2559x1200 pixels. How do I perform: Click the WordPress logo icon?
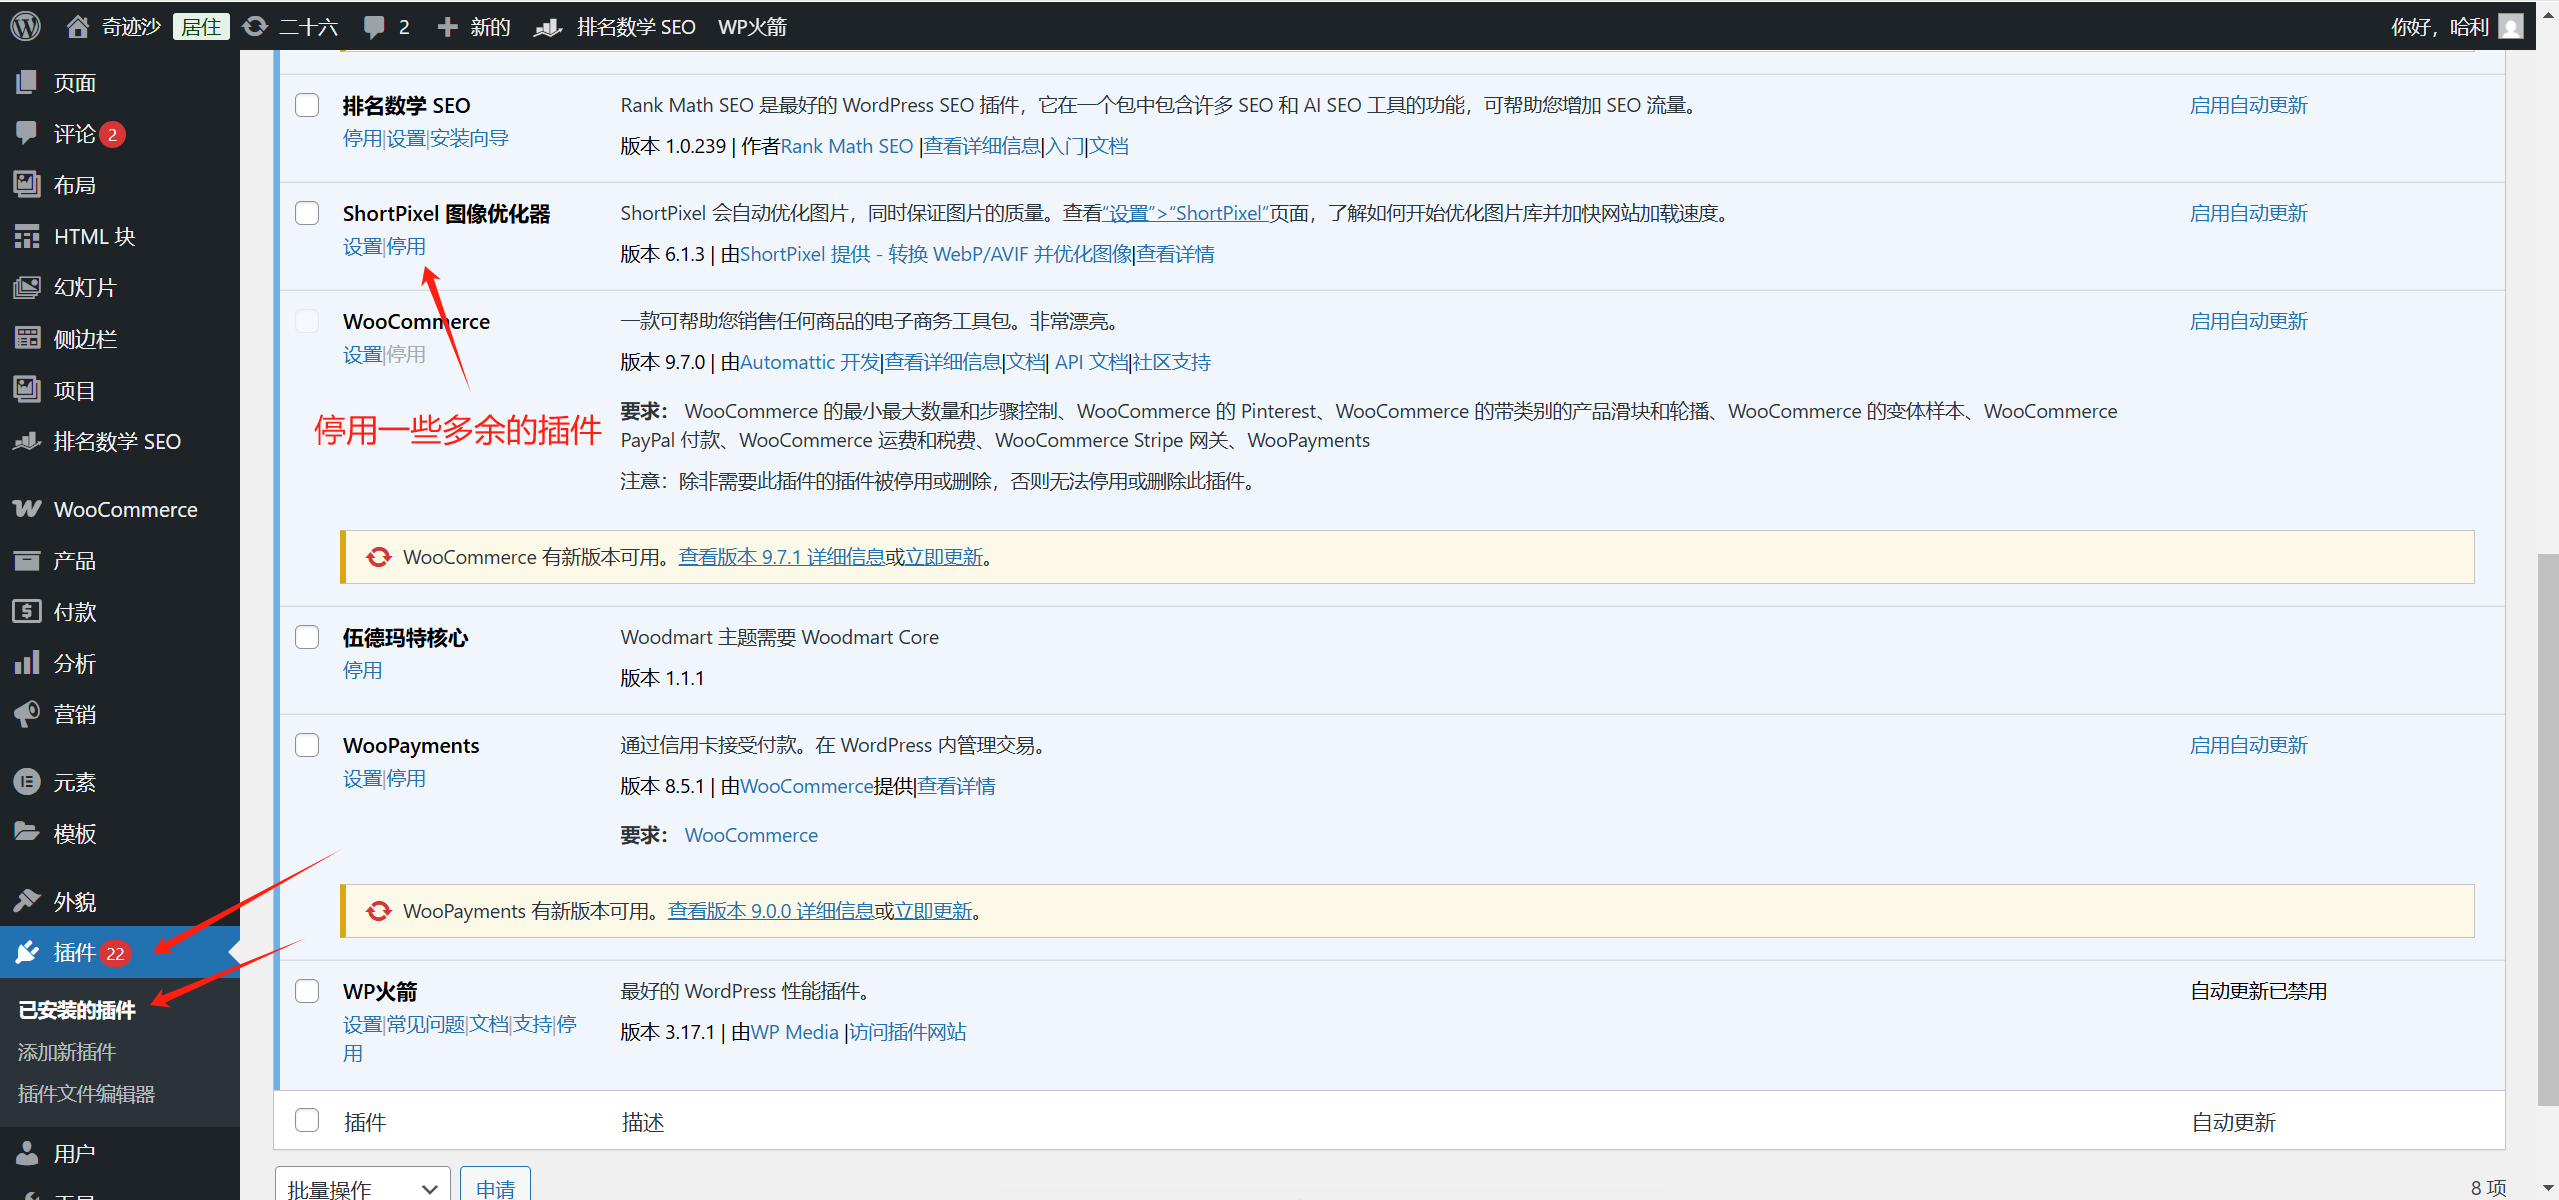tap(26, 26)
